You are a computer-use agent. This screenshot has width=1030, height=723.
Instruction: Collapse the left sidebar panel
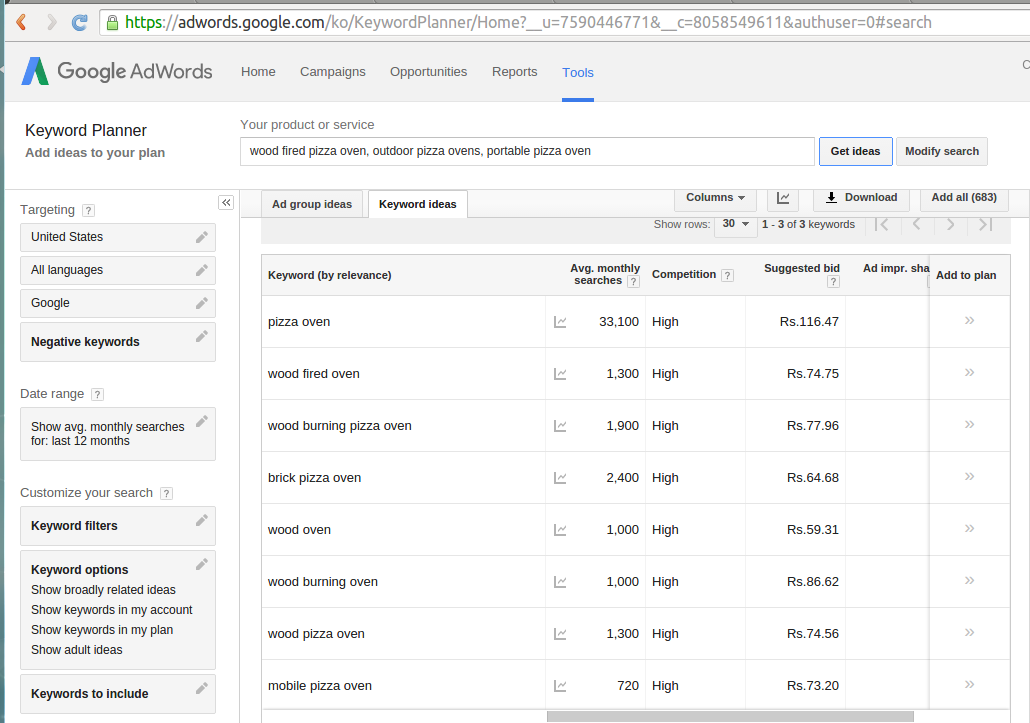point(226,202)
